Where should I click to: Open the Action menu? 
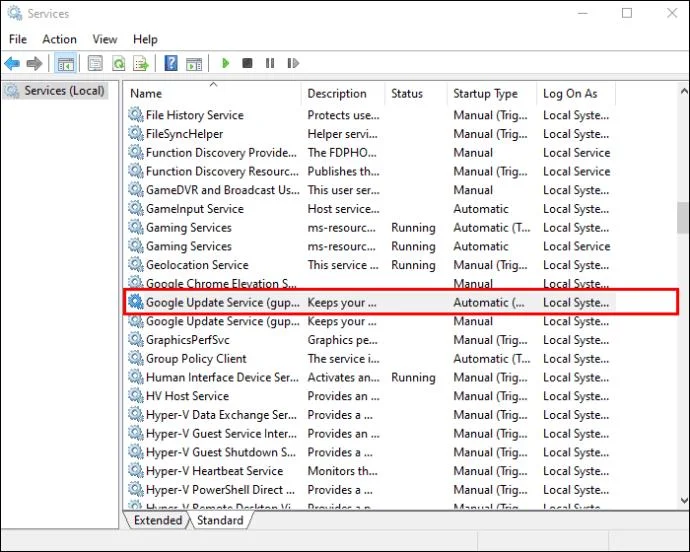click(x=59, y=39)
